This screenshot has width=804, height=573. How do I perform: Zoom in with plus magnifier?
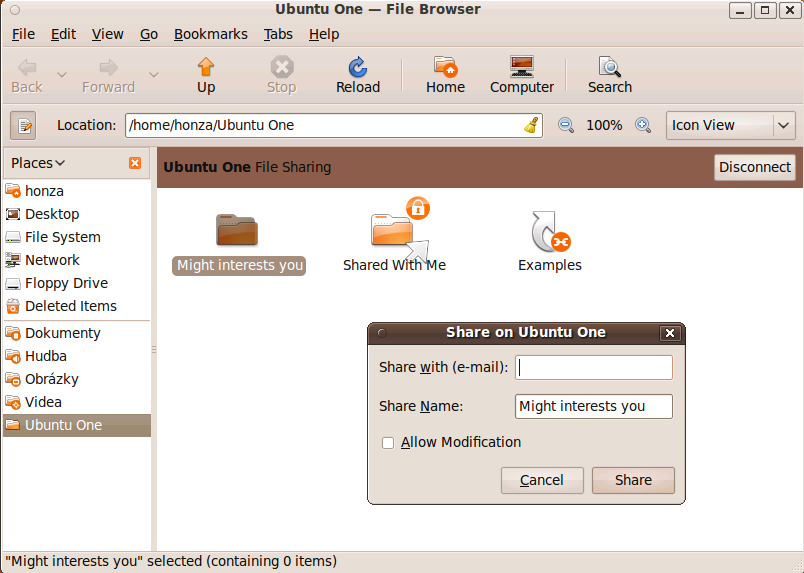[x=642, y=125]
